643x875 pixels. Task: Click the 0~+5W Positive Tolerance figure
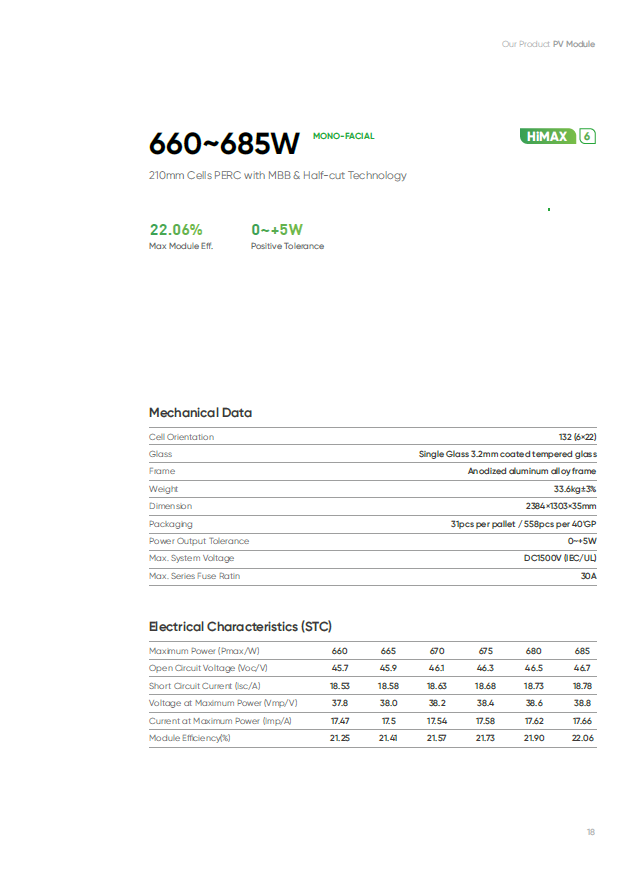coord(277,230)
